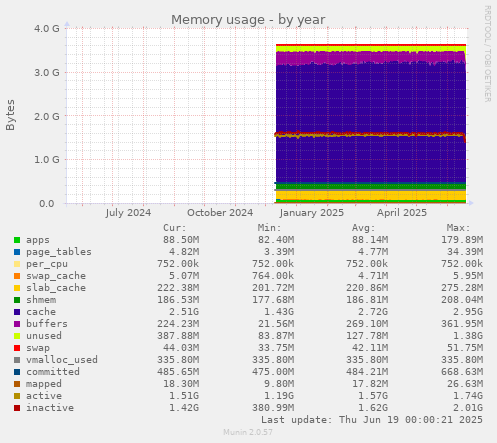This screenshot has height=443, width=497.
Task: Click the committed max value 668.63M
Action: (462, 372)
